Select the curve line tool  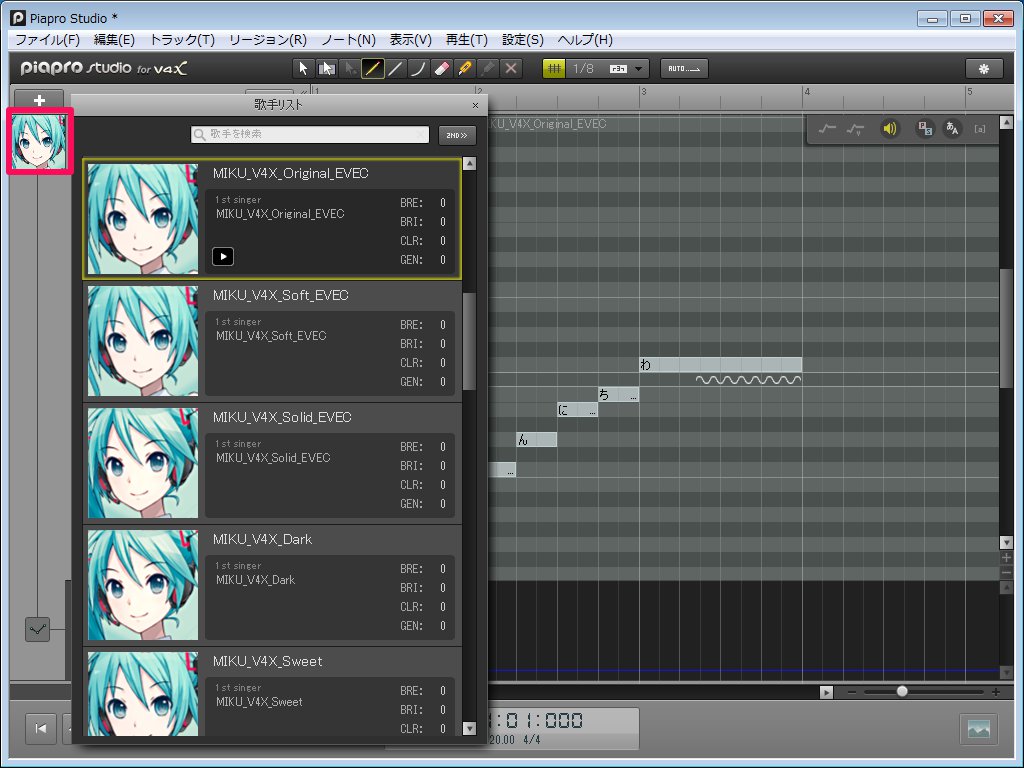click(418, 69)
